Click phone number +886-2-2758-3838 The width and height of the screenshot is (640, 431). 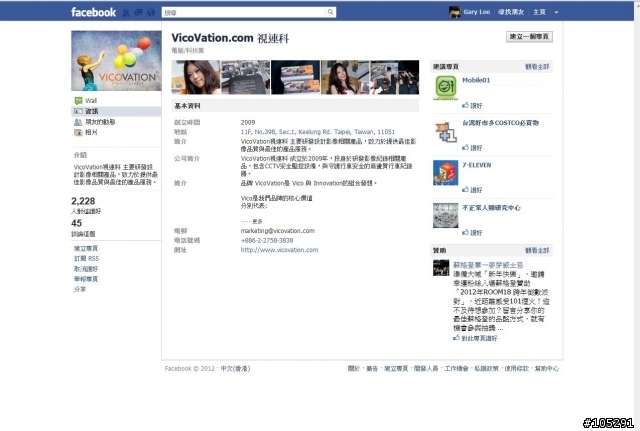[267, 240]
